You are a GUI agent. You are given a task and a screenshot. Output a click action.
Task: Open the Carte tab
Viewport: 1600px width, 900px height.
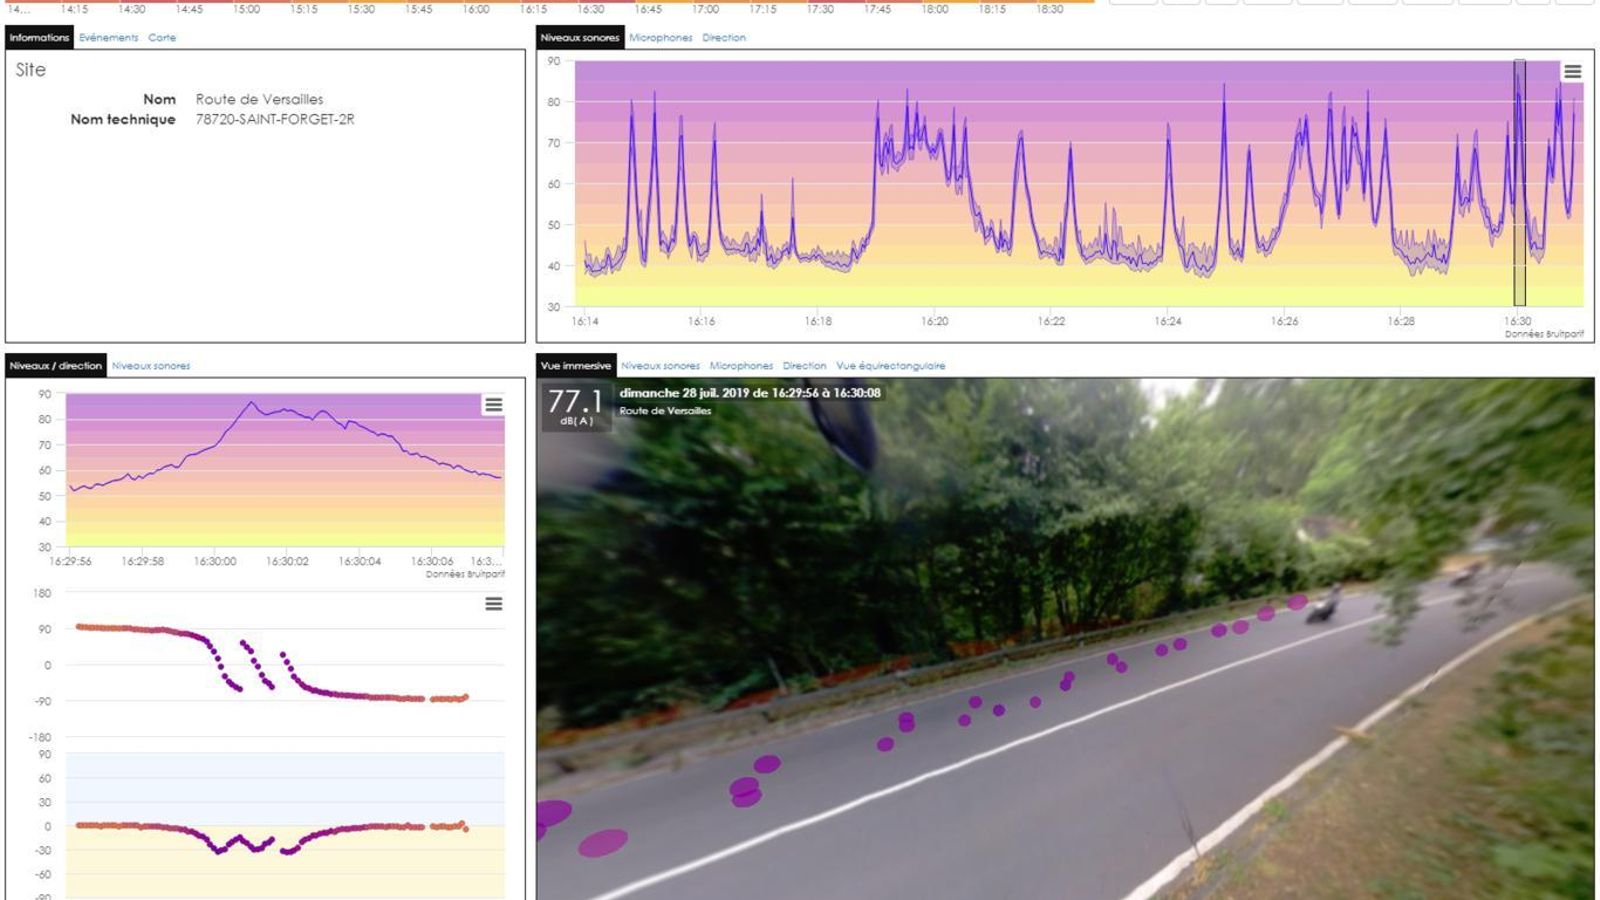(x=162, y=38)
